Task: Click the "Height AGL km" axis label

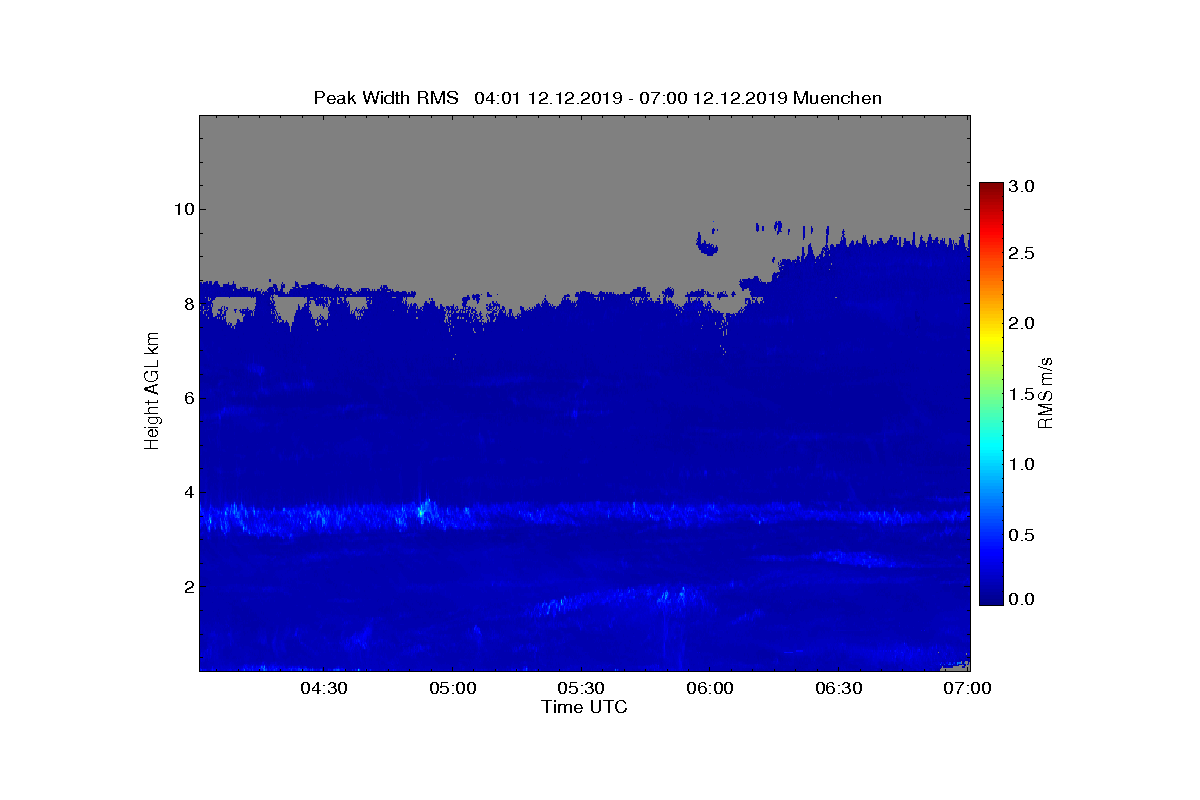Action: click(152, 392)
